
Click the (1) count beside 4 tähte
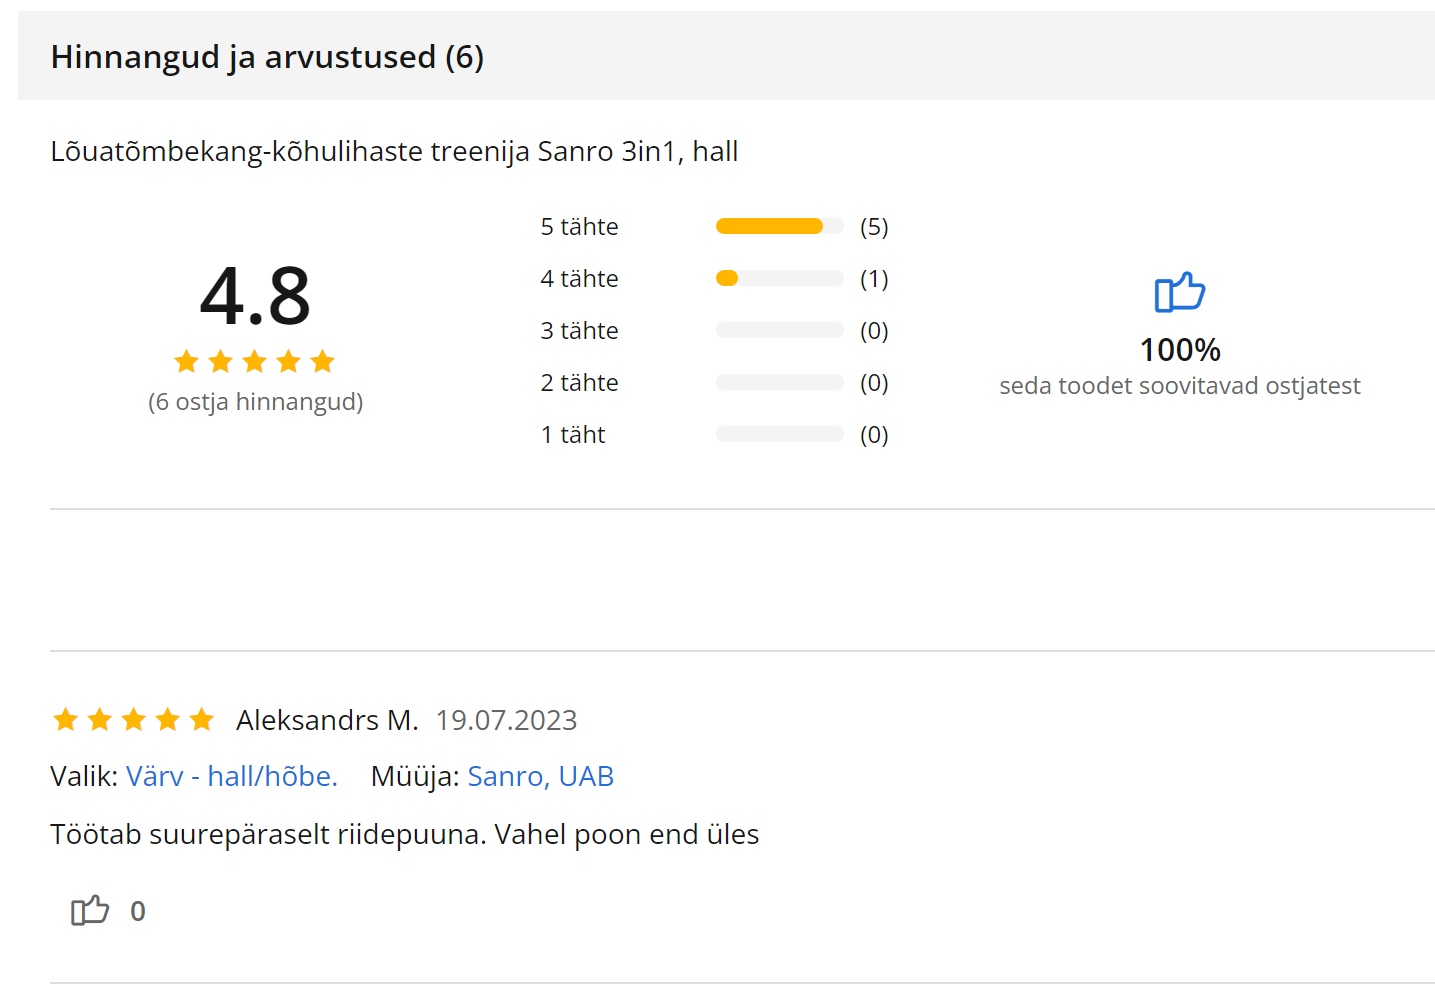click(874, 279)
